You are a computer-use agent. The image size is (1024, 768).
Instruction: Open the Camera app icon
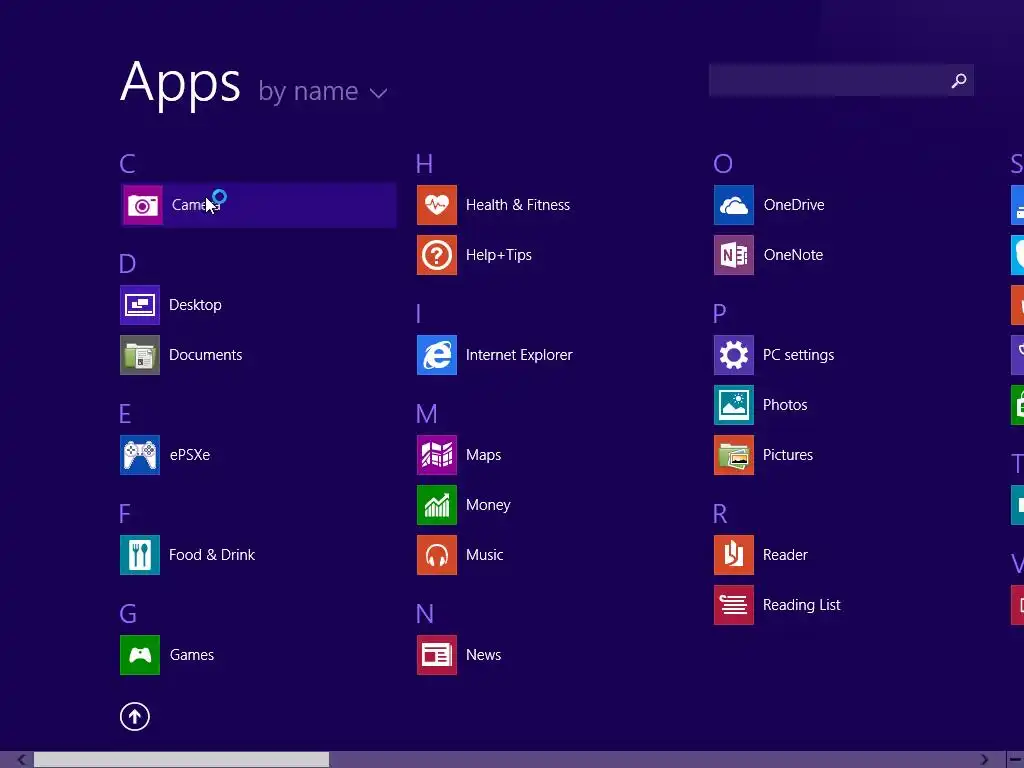click(142, 205)
